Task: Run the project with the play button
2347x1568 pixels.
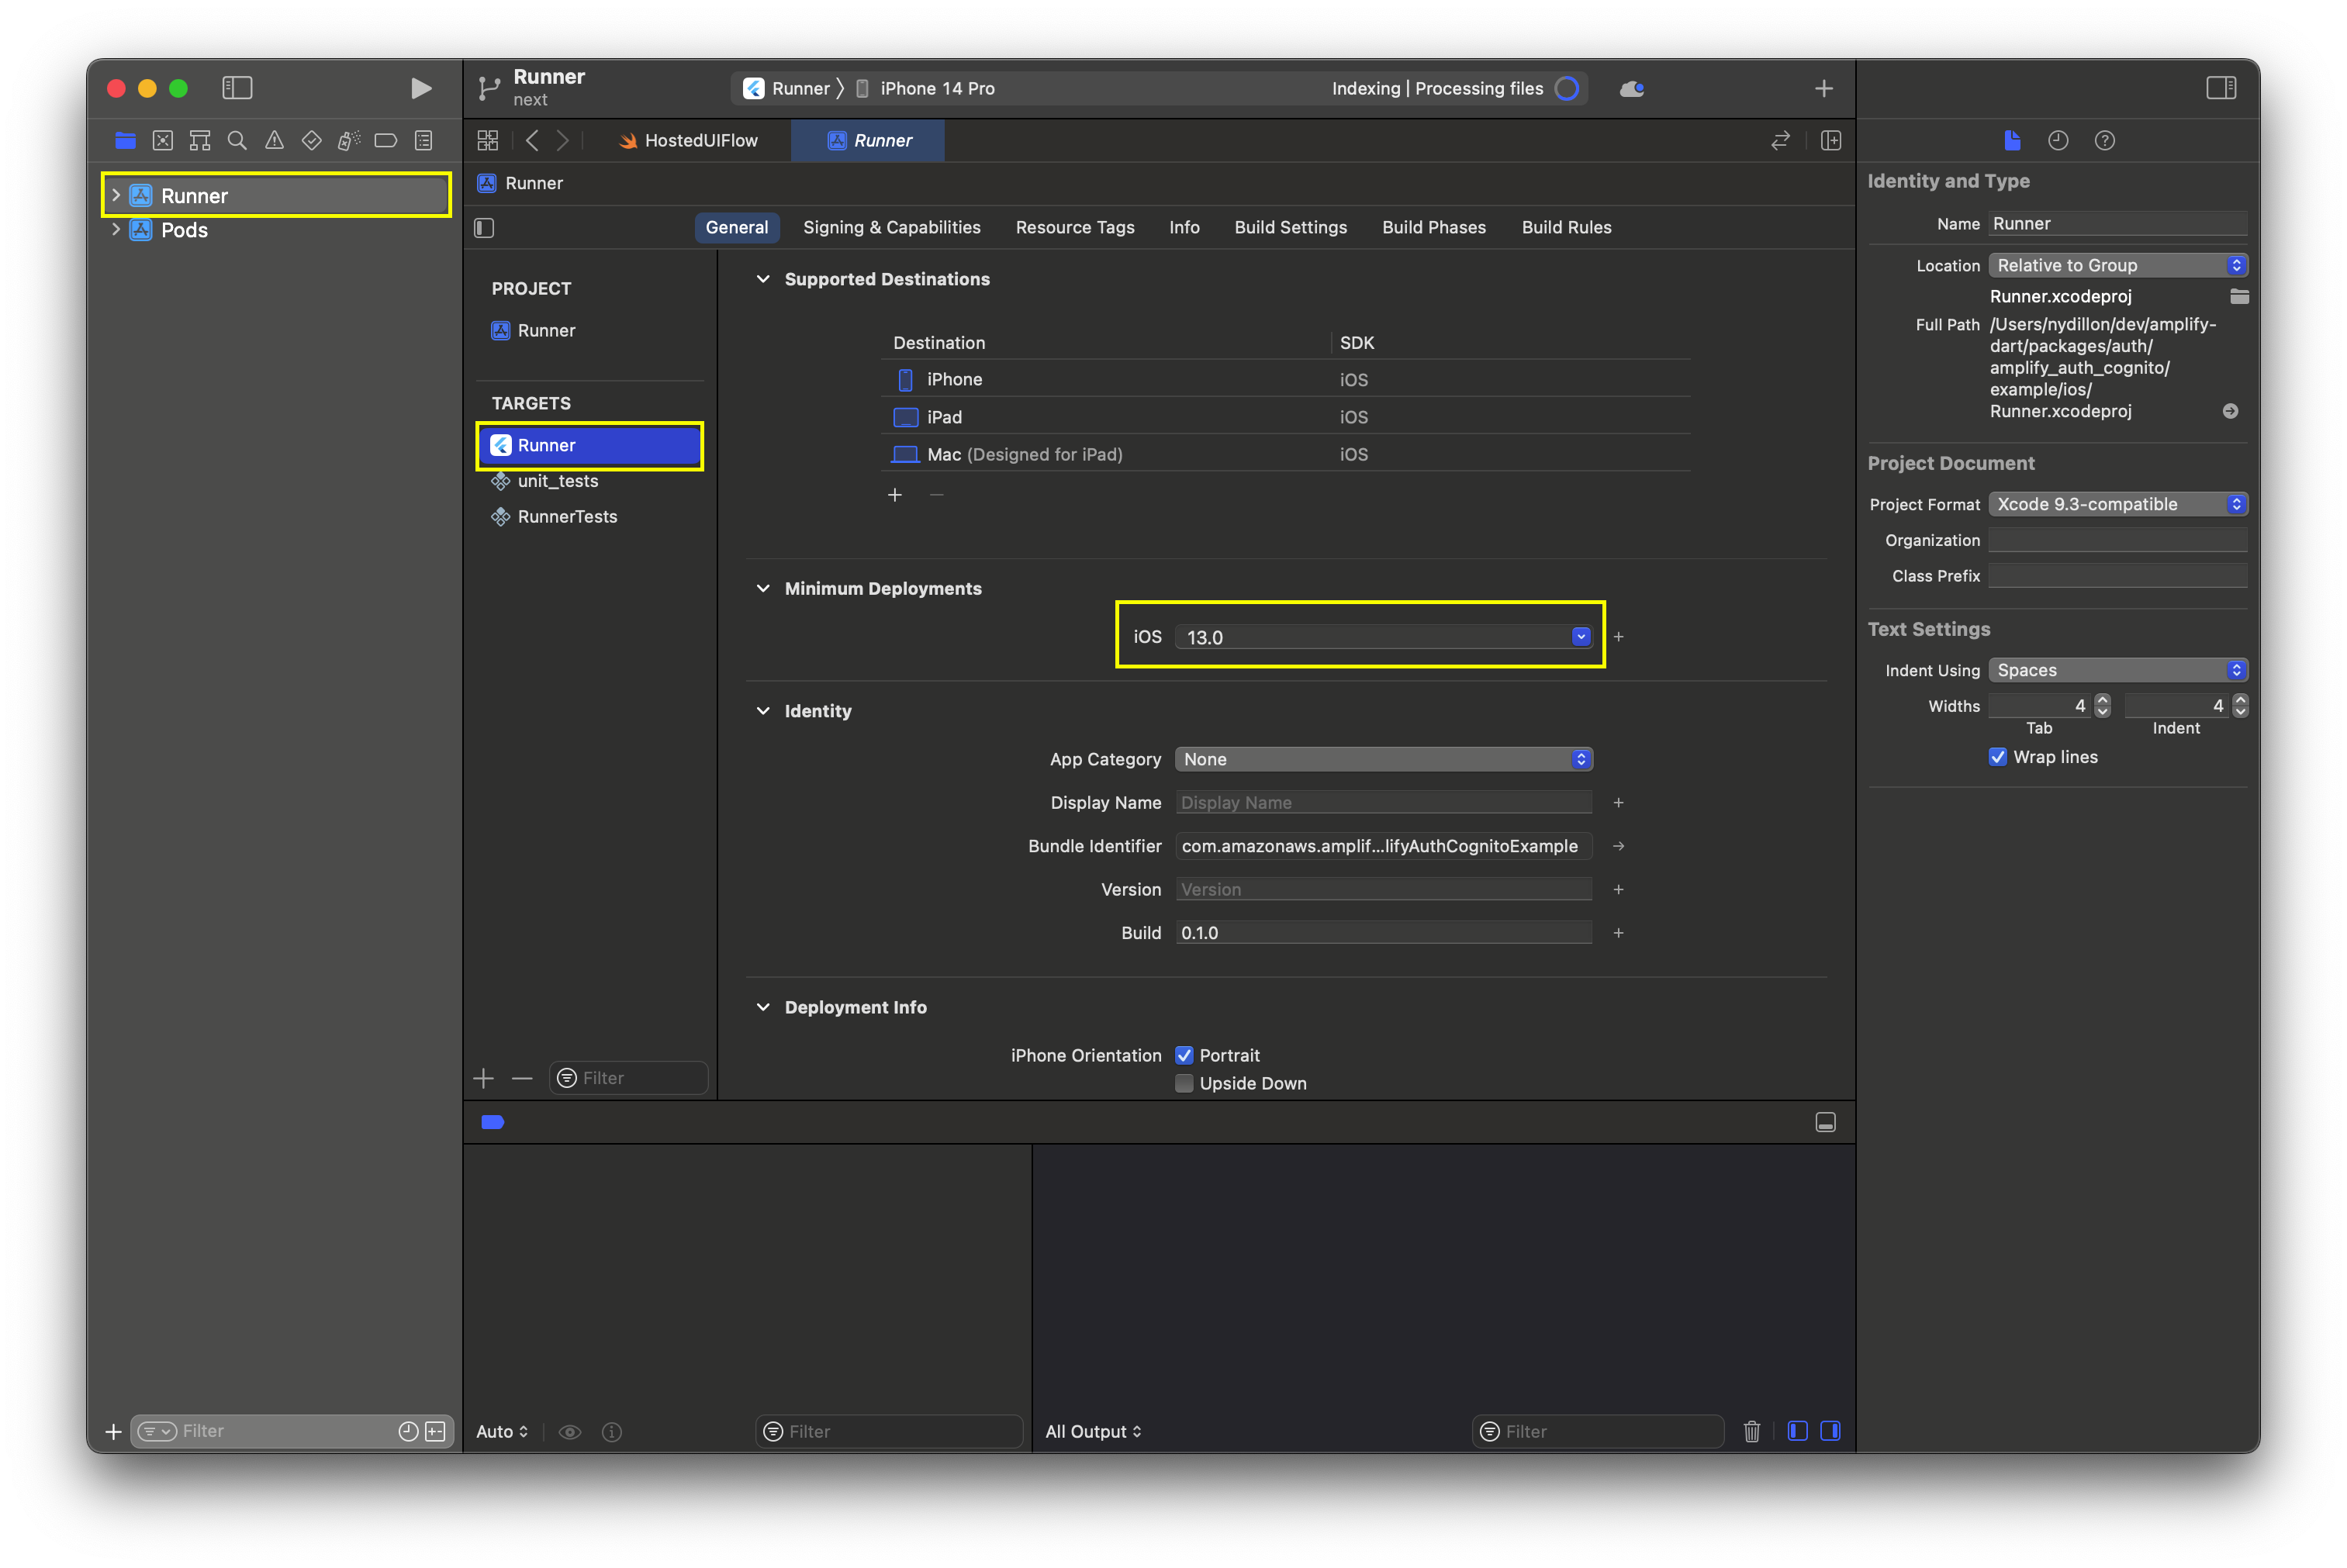Action: coord(421,88)
